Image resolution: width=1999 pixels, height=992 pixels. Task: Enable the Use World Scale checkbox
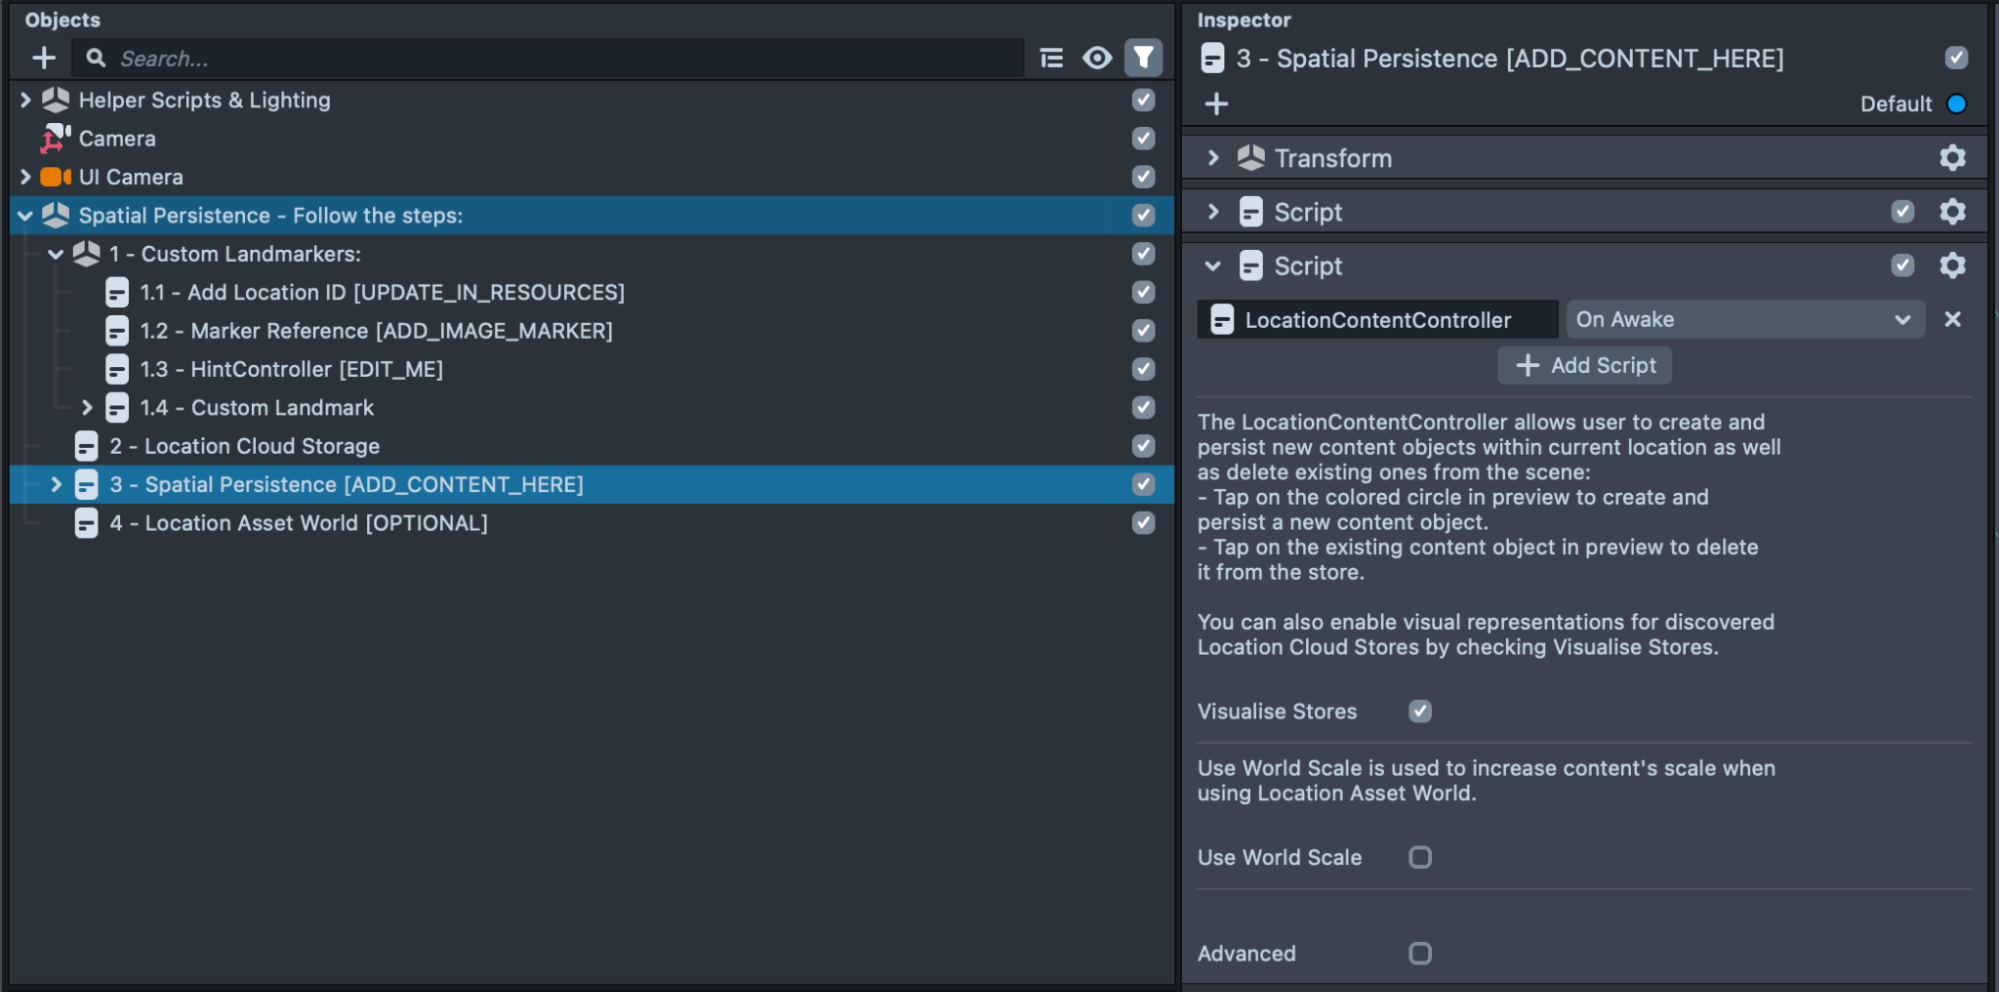(x=1420, y=857)
